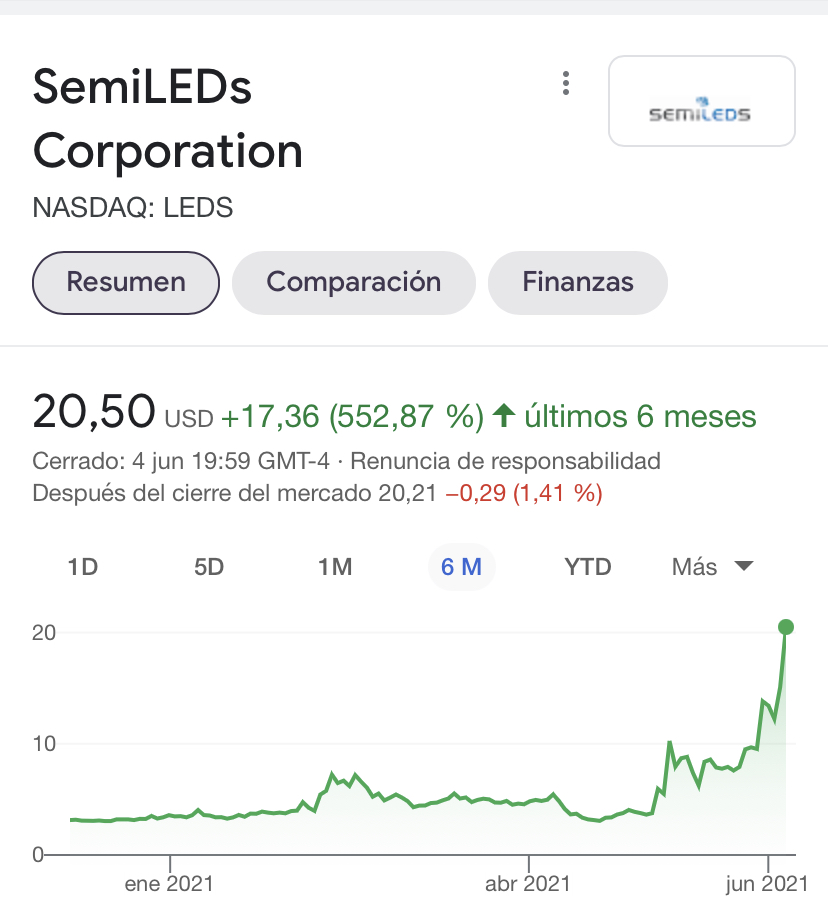Click the jun 2021 axis marker

(767, 883)
